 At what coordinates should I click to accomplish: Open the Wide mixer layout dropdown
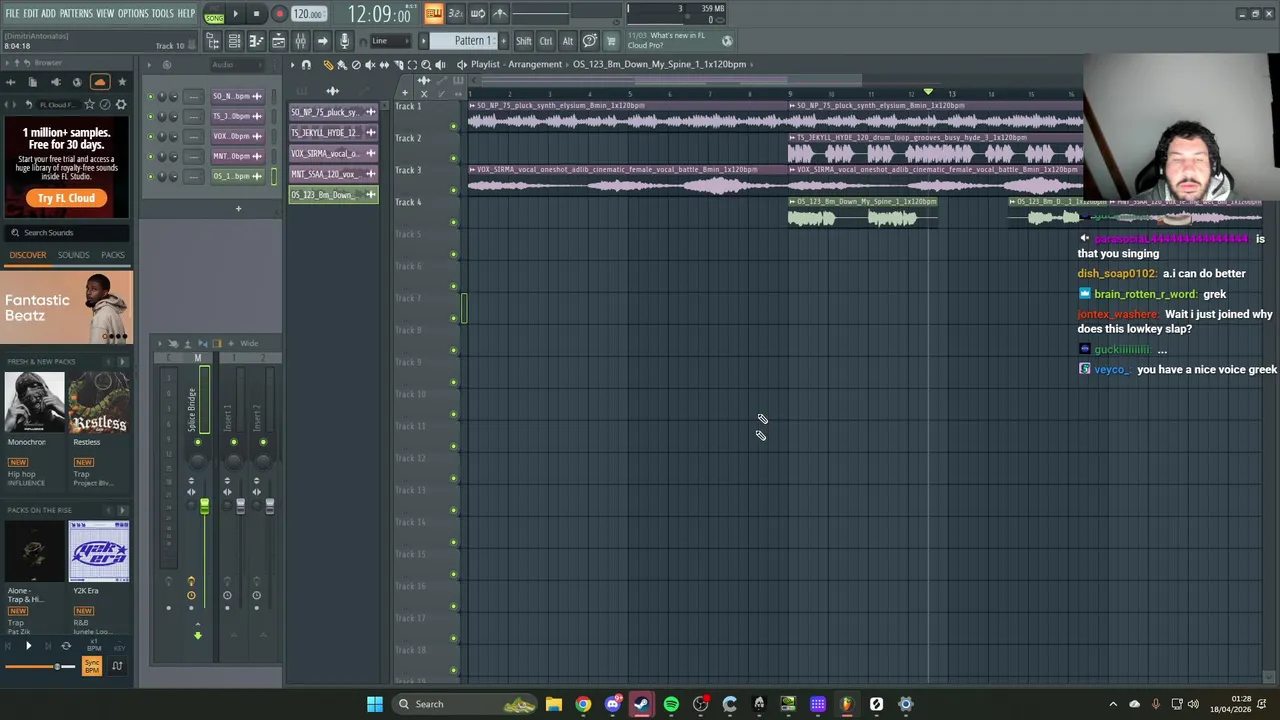coord(249,344)
